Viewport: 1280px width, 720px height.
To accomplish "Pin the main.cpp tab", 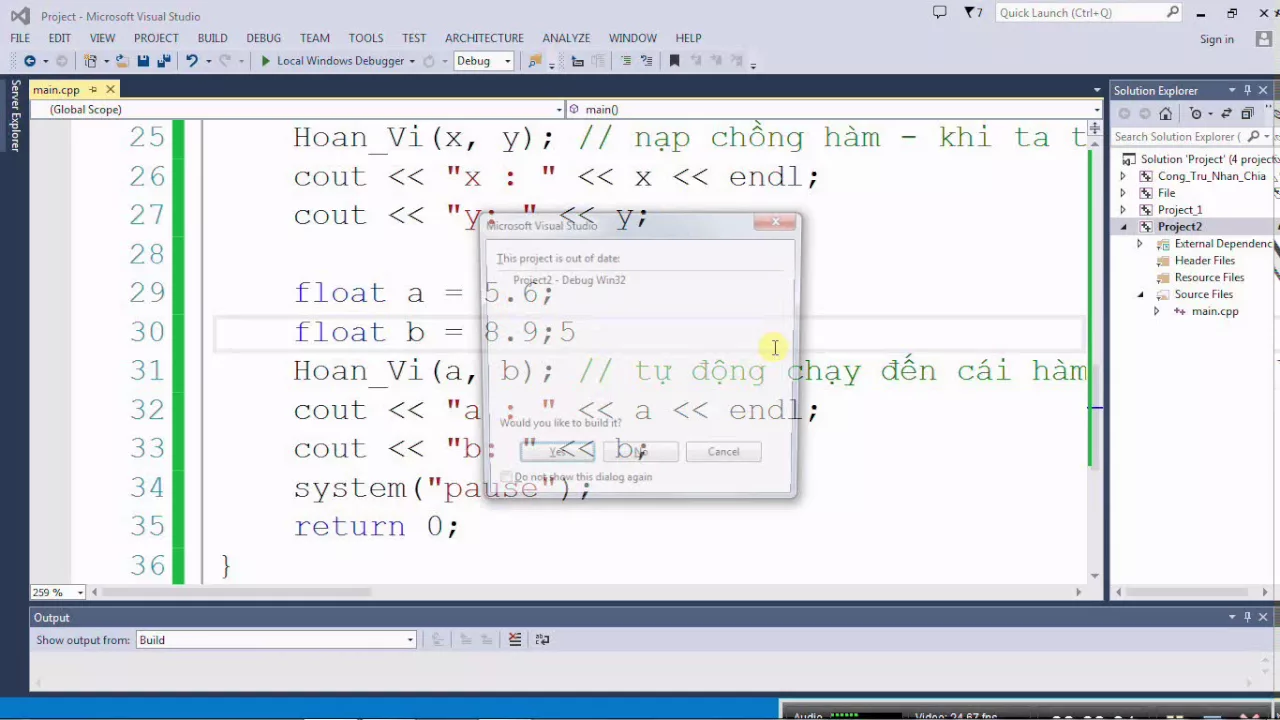I will (94, 90).
